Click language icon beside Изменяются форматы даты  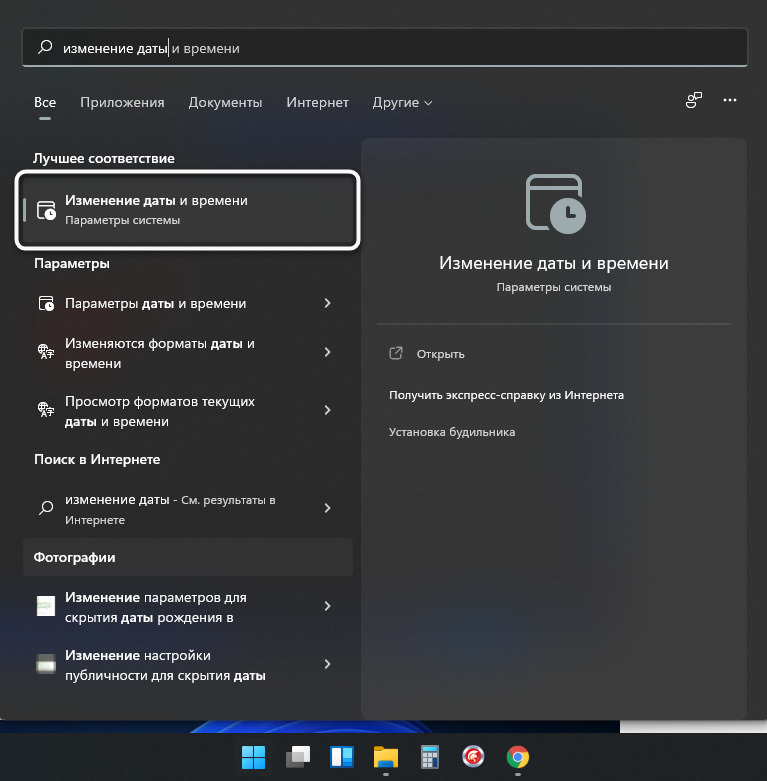click(46, 352)
